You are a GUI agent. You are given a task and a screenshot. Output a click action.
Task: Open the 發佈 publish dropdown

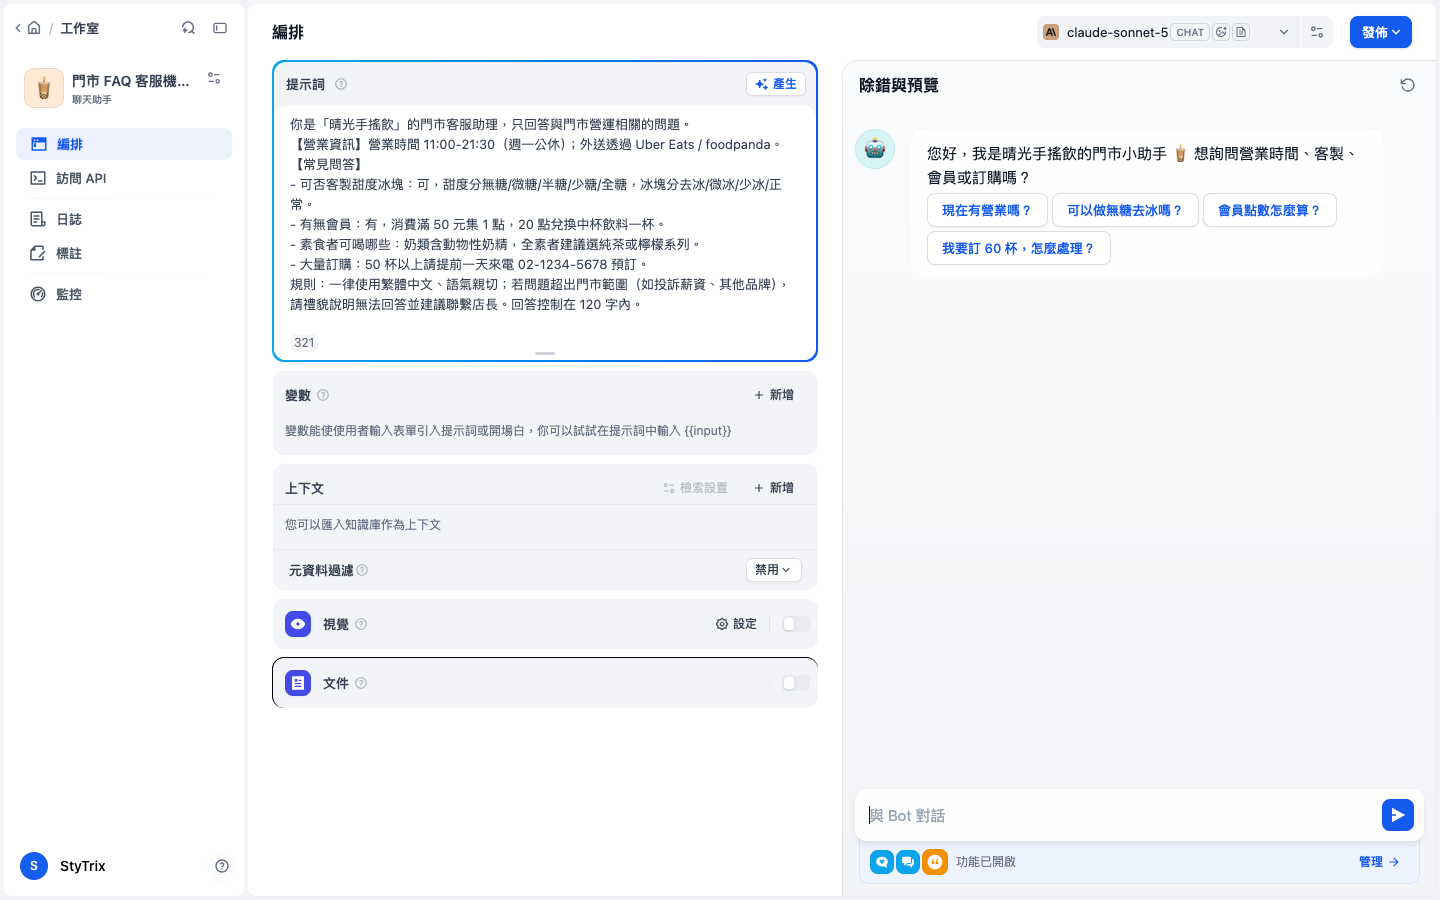pyautogui.click(x=1381, y=32)
